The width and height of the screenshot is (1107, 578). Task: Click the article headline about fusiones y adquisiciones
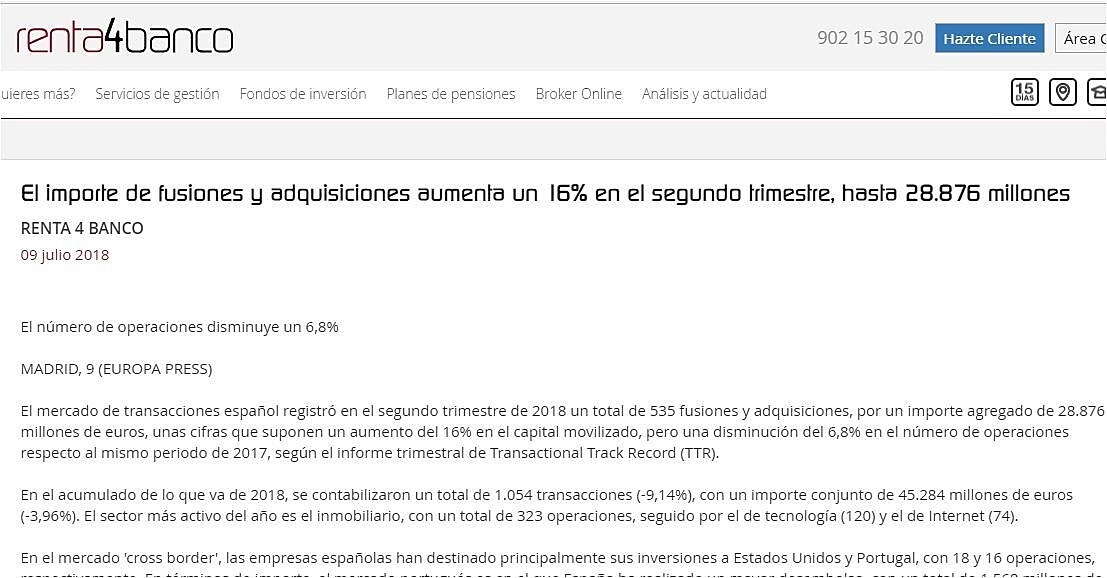click(x=545, y=193)
